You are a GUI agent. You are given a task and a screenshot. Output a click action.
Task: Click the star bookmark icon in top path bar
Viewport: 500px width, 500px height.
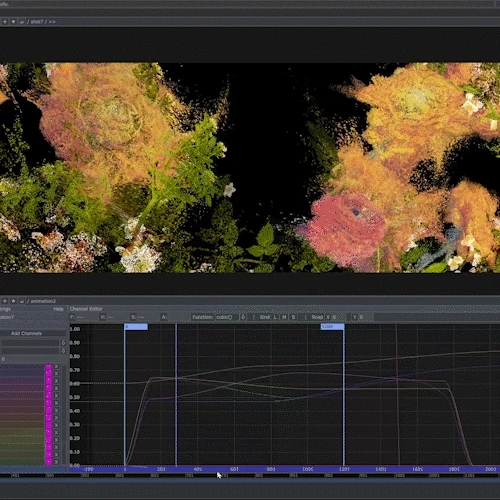click(13, 22)
